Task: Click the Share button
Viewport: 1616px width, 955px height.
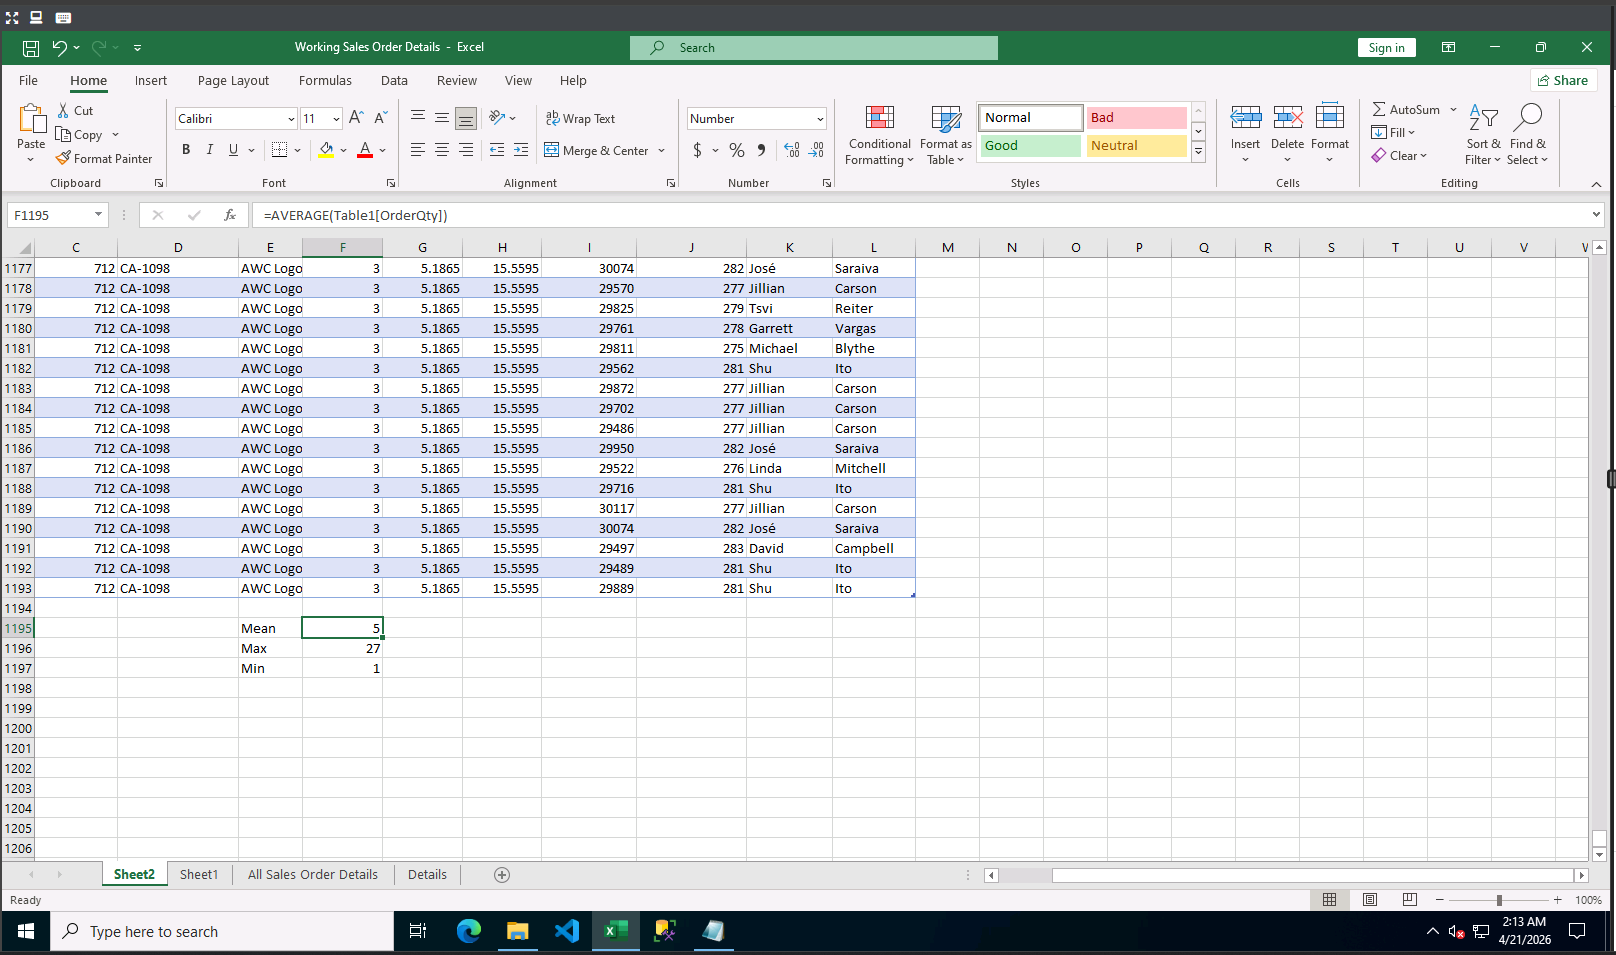Action: point(1563,81)
